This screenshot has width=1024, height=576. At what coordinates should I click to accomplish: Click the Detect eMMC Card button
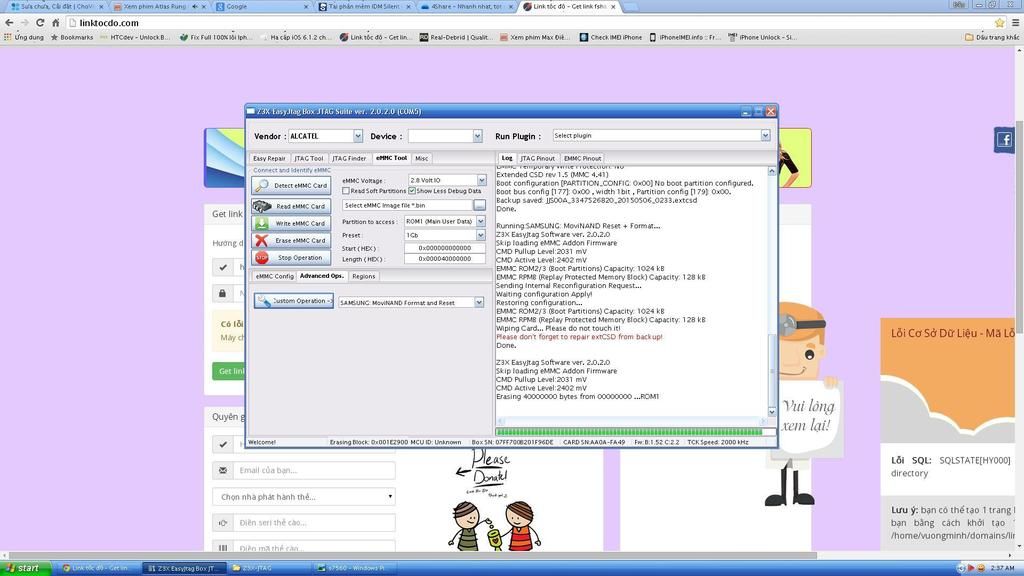pyautogui.click(x=291, y=185)
